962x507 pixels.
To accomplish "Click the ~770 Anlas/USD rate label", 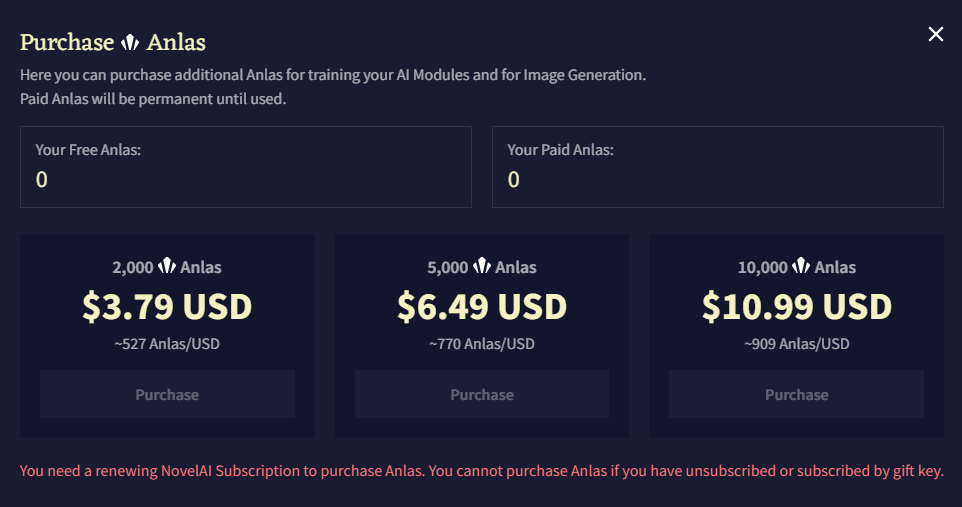I will point(482,344).
